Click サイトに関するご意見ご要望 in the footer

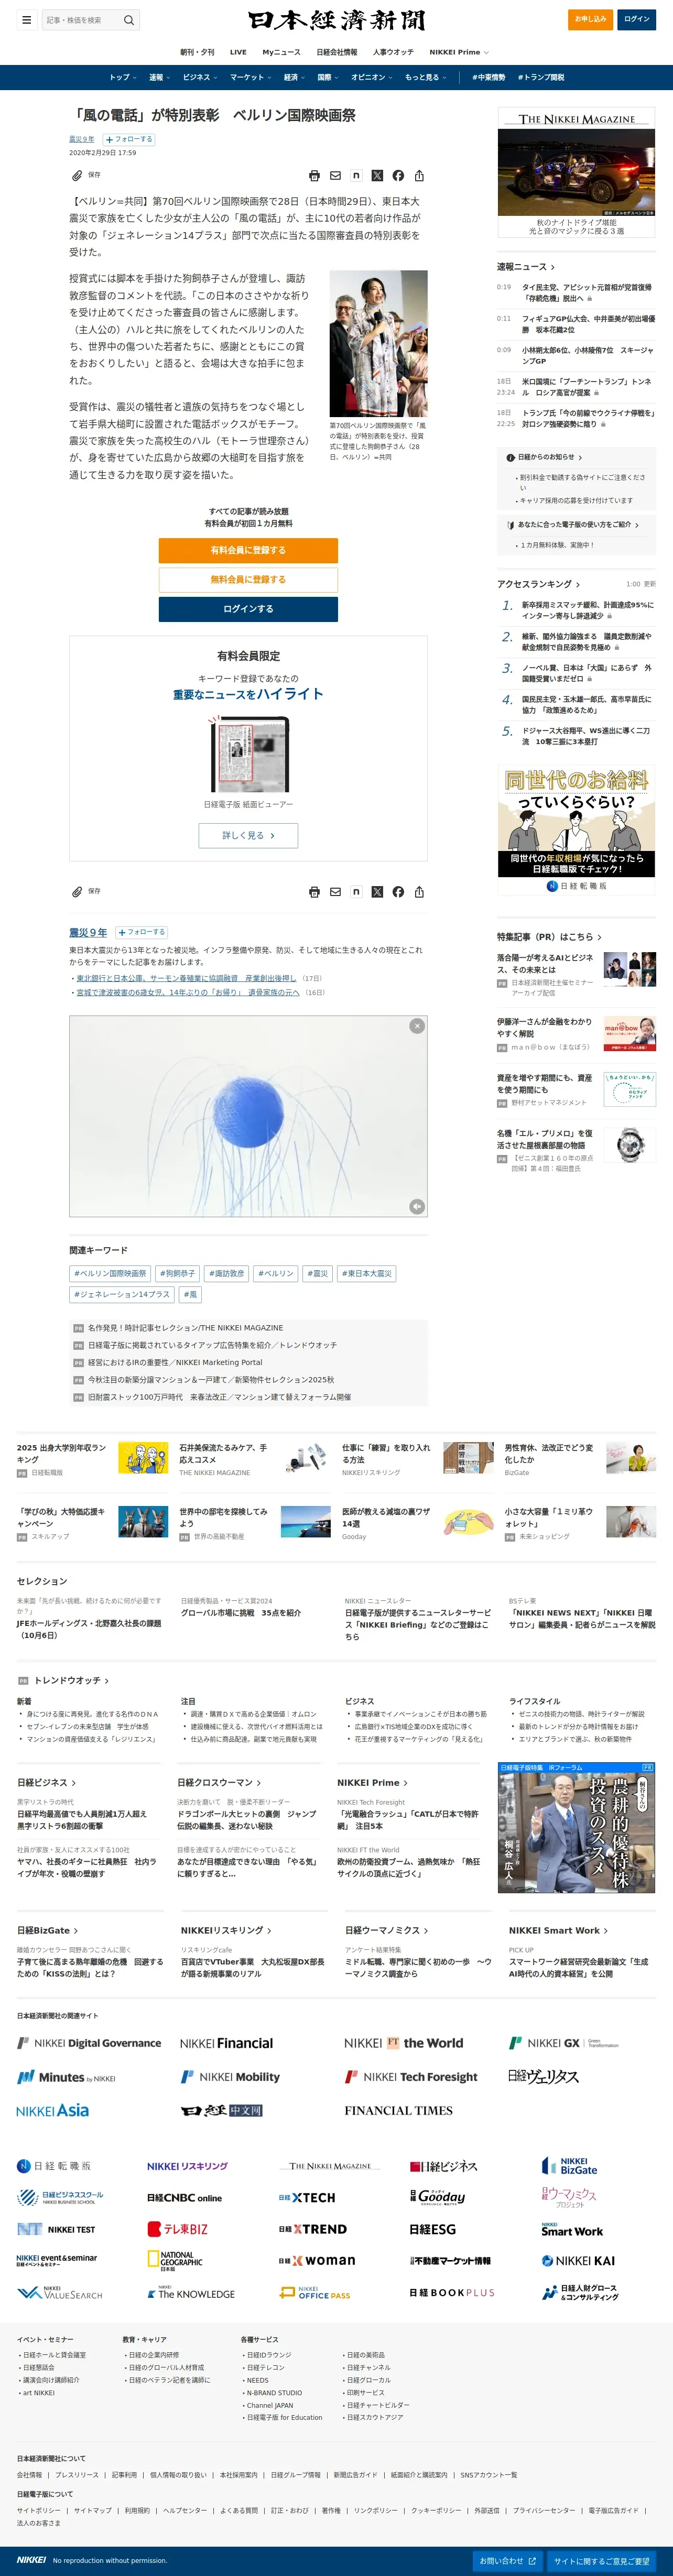pyautogui.click(x=601, y=2561)
